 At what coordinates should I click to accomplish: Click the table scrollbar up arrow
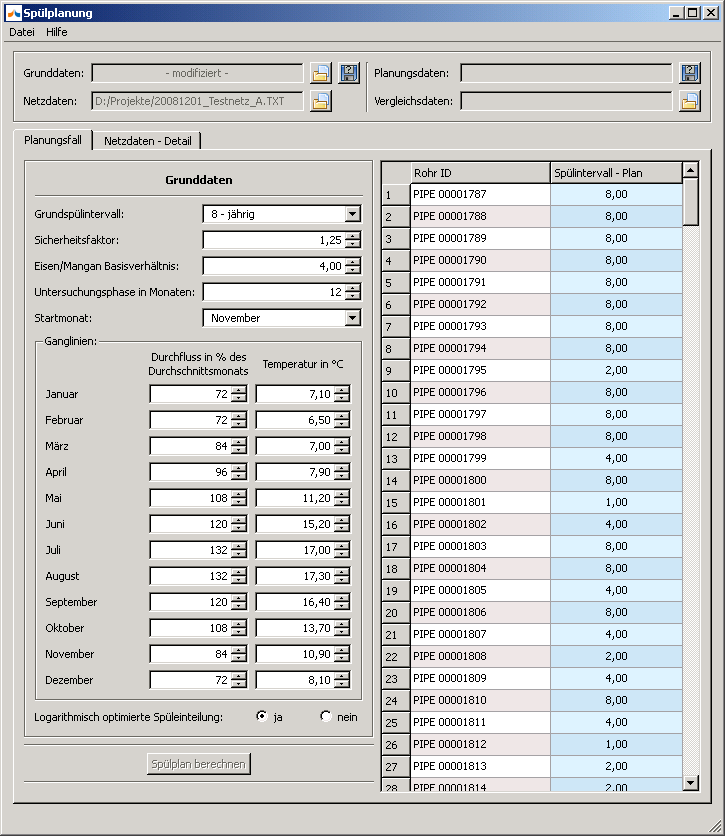[690, 170]
